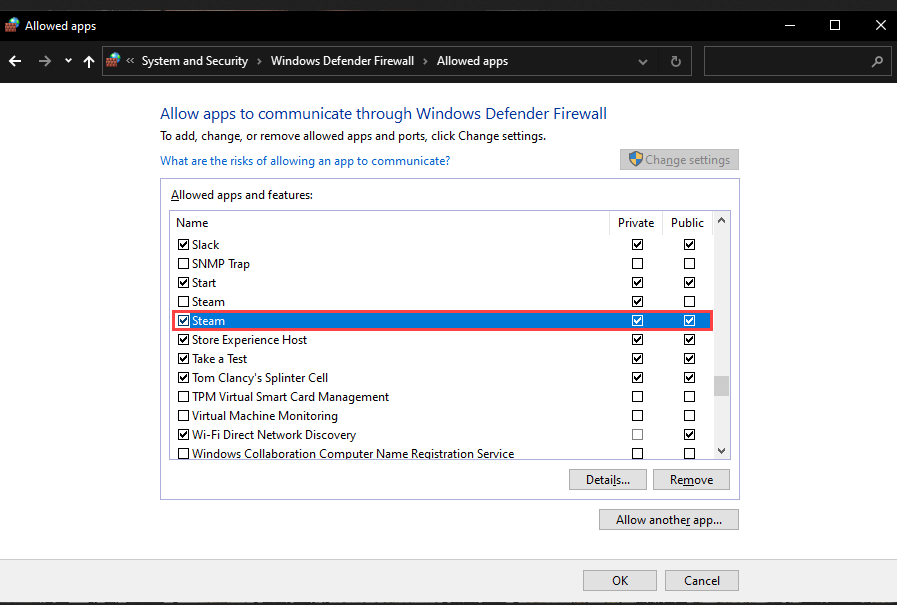The image size is (897, 605).
Task: Click the Allowed apps title bar icon
Action: click(x=12, y=26)
